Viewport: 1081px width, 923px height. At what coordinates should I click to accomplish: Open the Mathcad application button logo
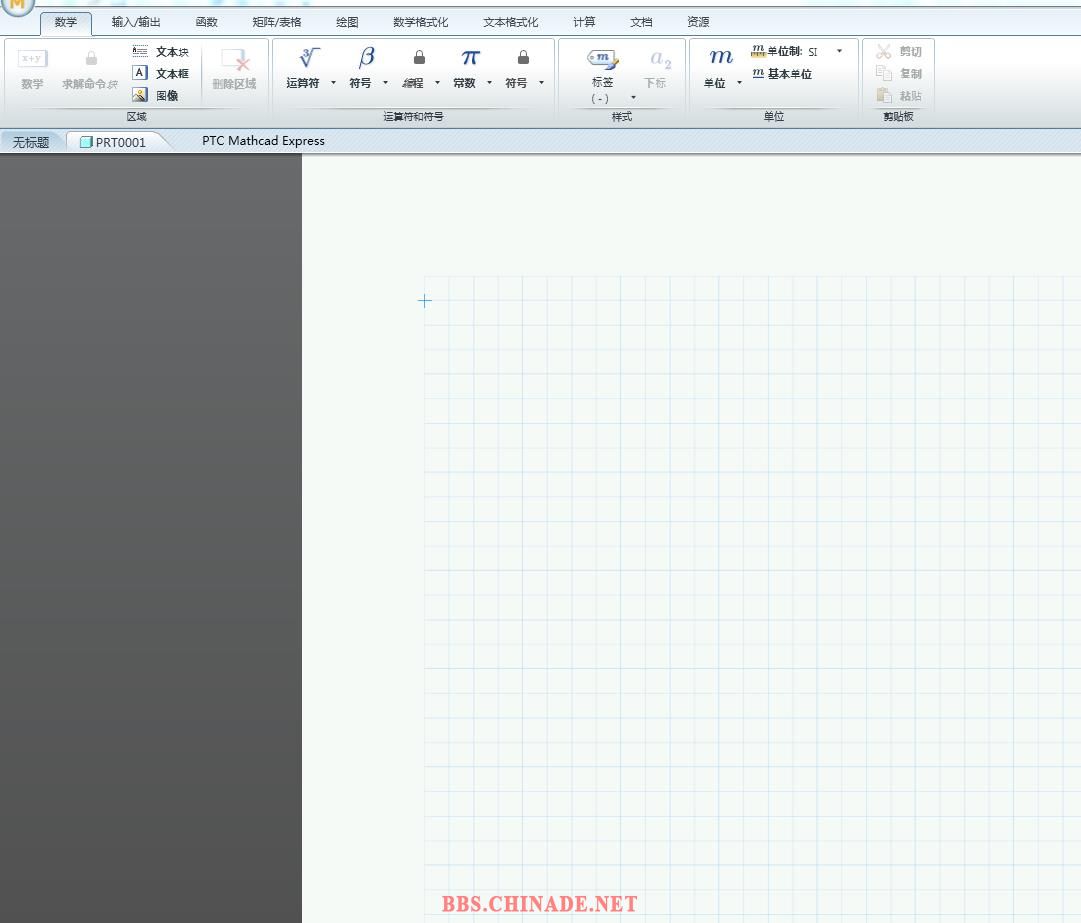point(17,6)
